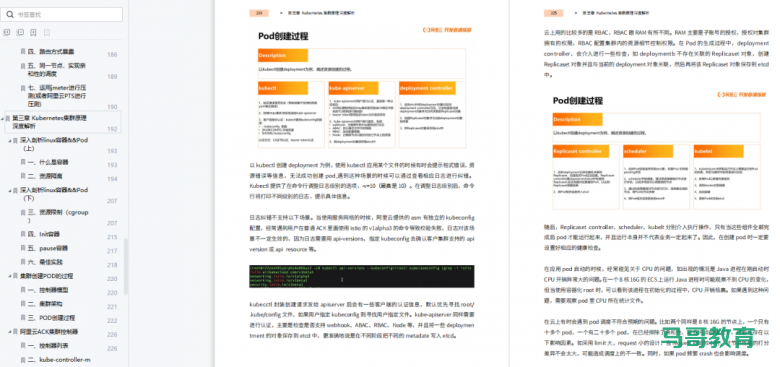Open bookmark 阿里云ACK集群控制器
This screenshot has width=780, height=367.
tap(50, 331)
